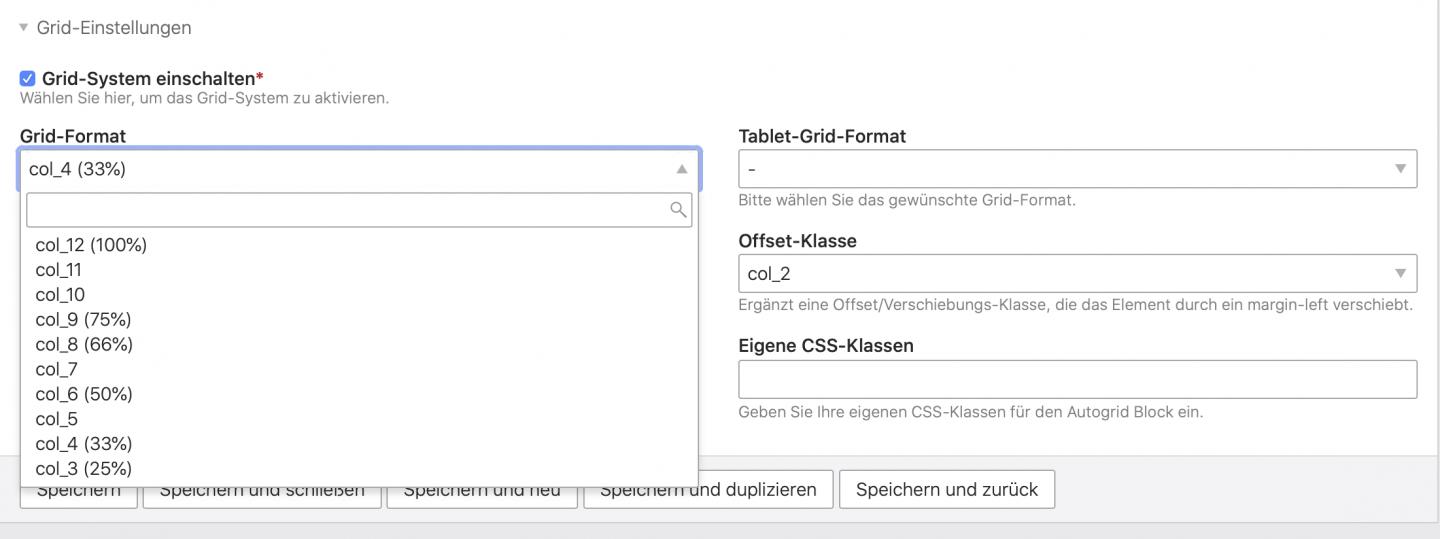Focus the Eigene CSS-Klassen input field

1077,379
